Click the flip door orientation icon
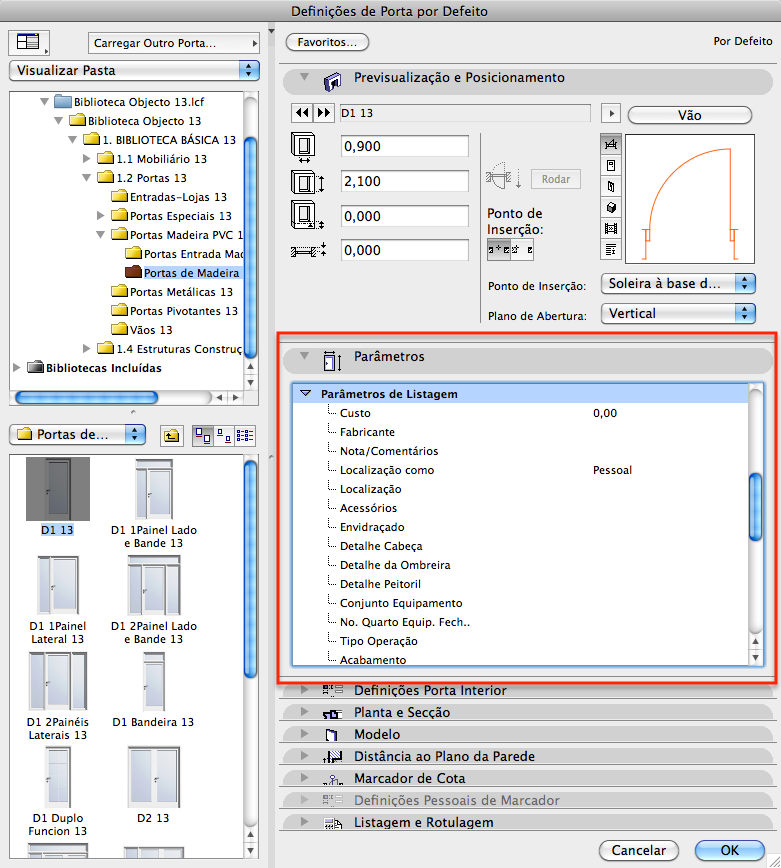781x868 pixels. click(503, 176)
